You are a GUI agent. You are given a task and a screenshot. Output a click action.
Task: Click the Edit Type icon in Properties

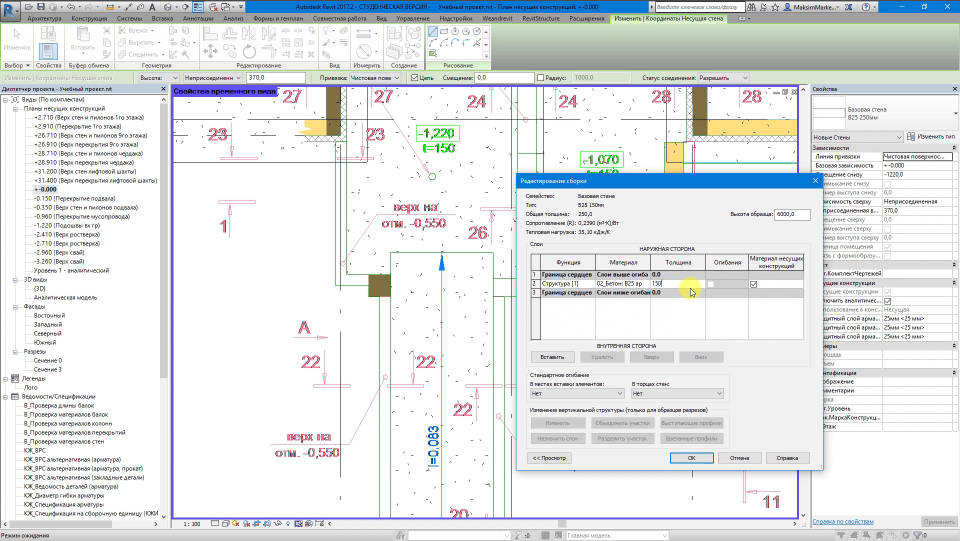911,136
